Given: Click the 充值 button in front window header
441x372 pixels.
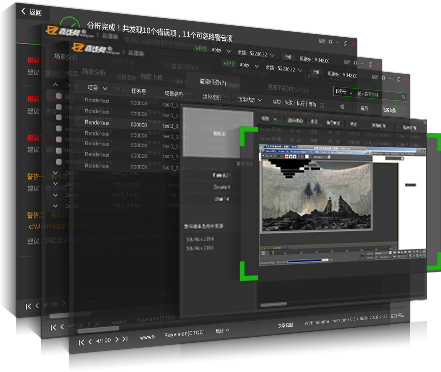Looking at the screenshot, I should pyautogui.click(x=316, y=72).
